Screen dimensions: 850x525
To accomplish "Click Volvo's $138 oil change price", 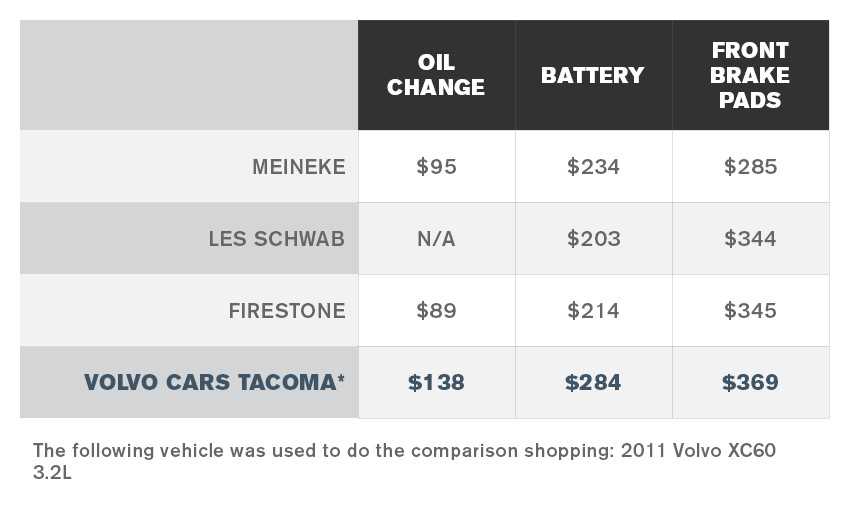I will (436, 382).
